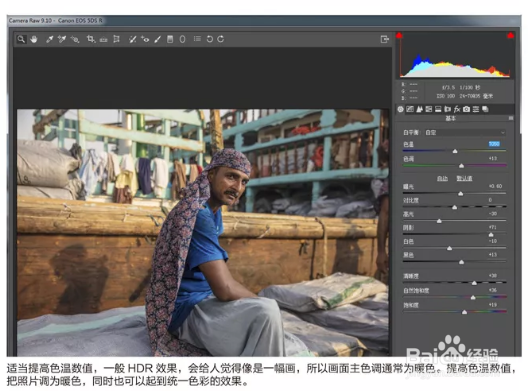
Task: Click the Tint value +13
Action: pos(493,158)
